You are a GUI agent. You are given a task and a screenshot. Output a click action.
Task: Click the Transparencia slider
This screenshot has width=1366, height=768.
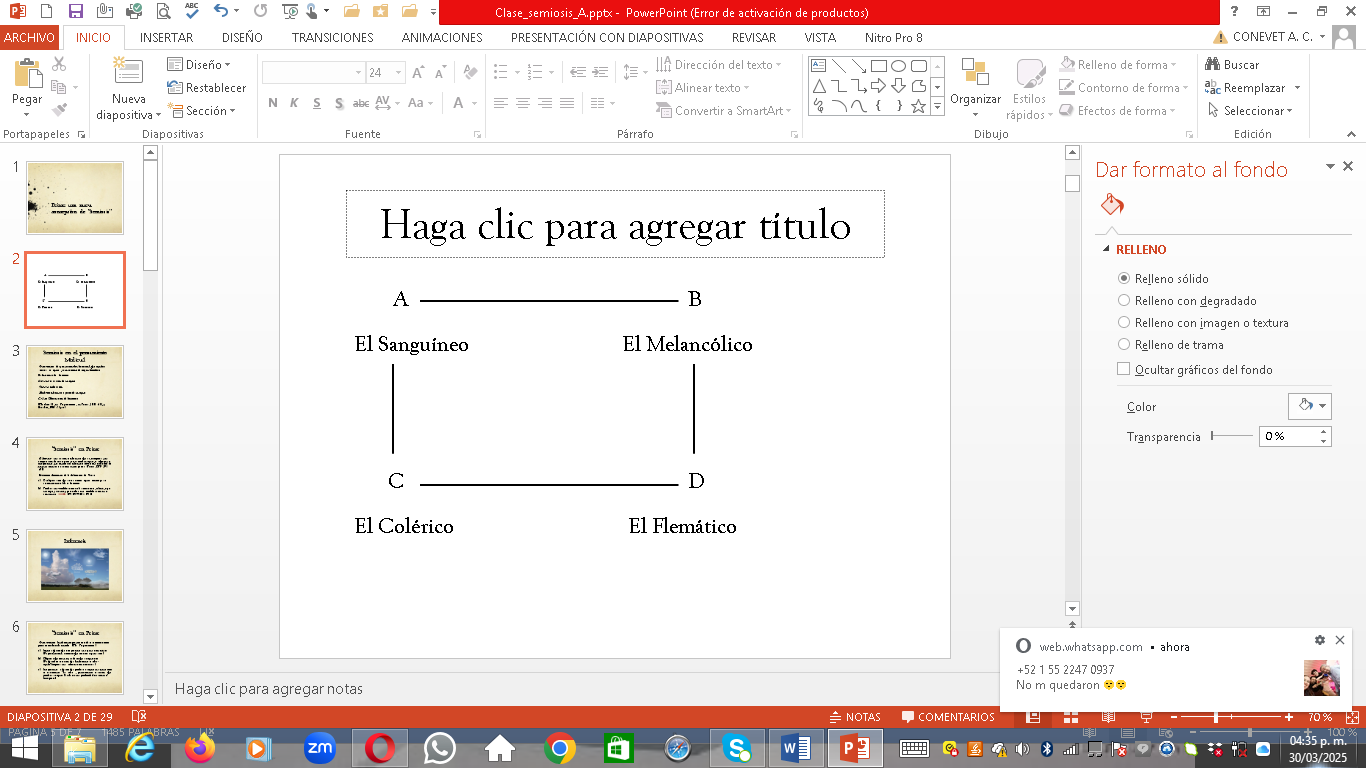coord(1231,436)
